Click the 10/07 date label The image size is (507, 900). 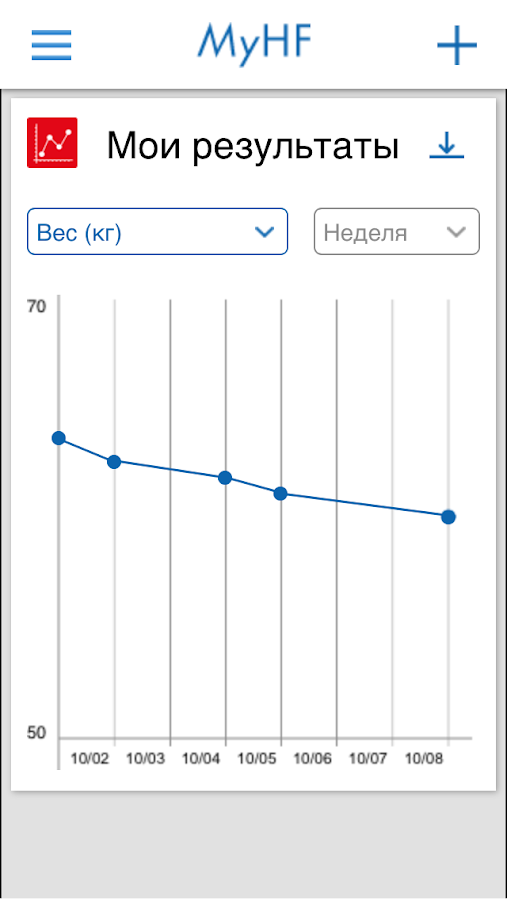[369, 759]
